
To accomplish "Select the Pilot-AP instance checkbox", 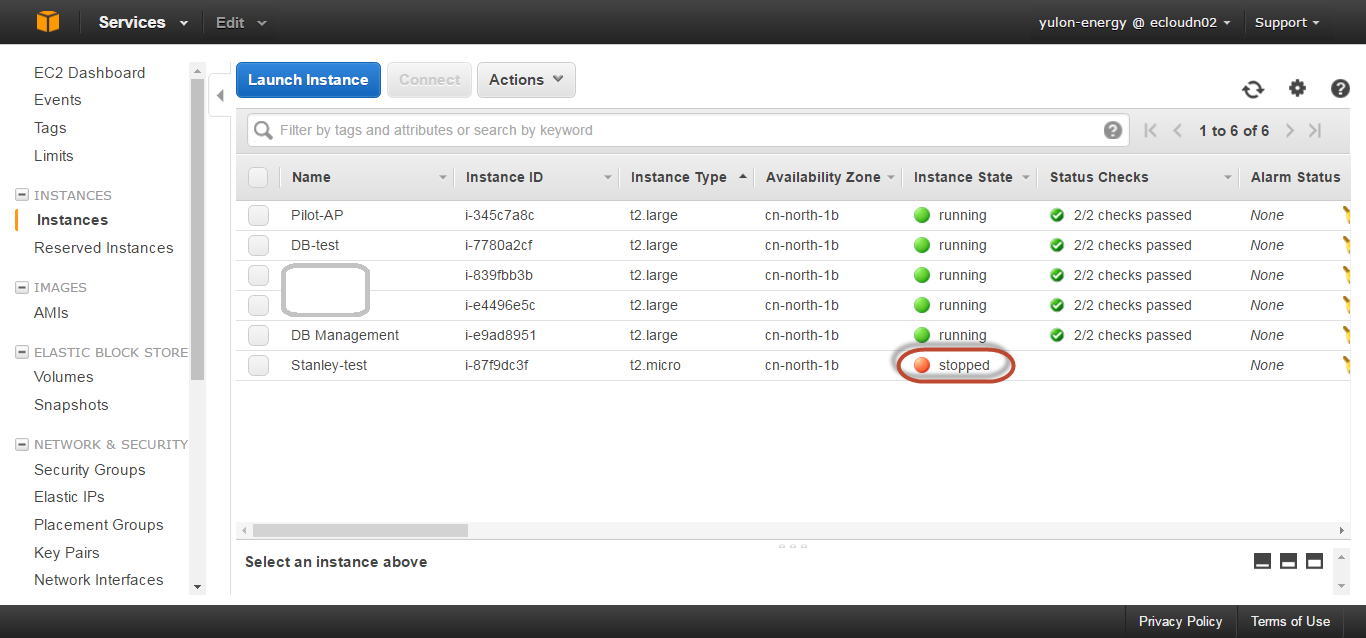I will 259,215.
